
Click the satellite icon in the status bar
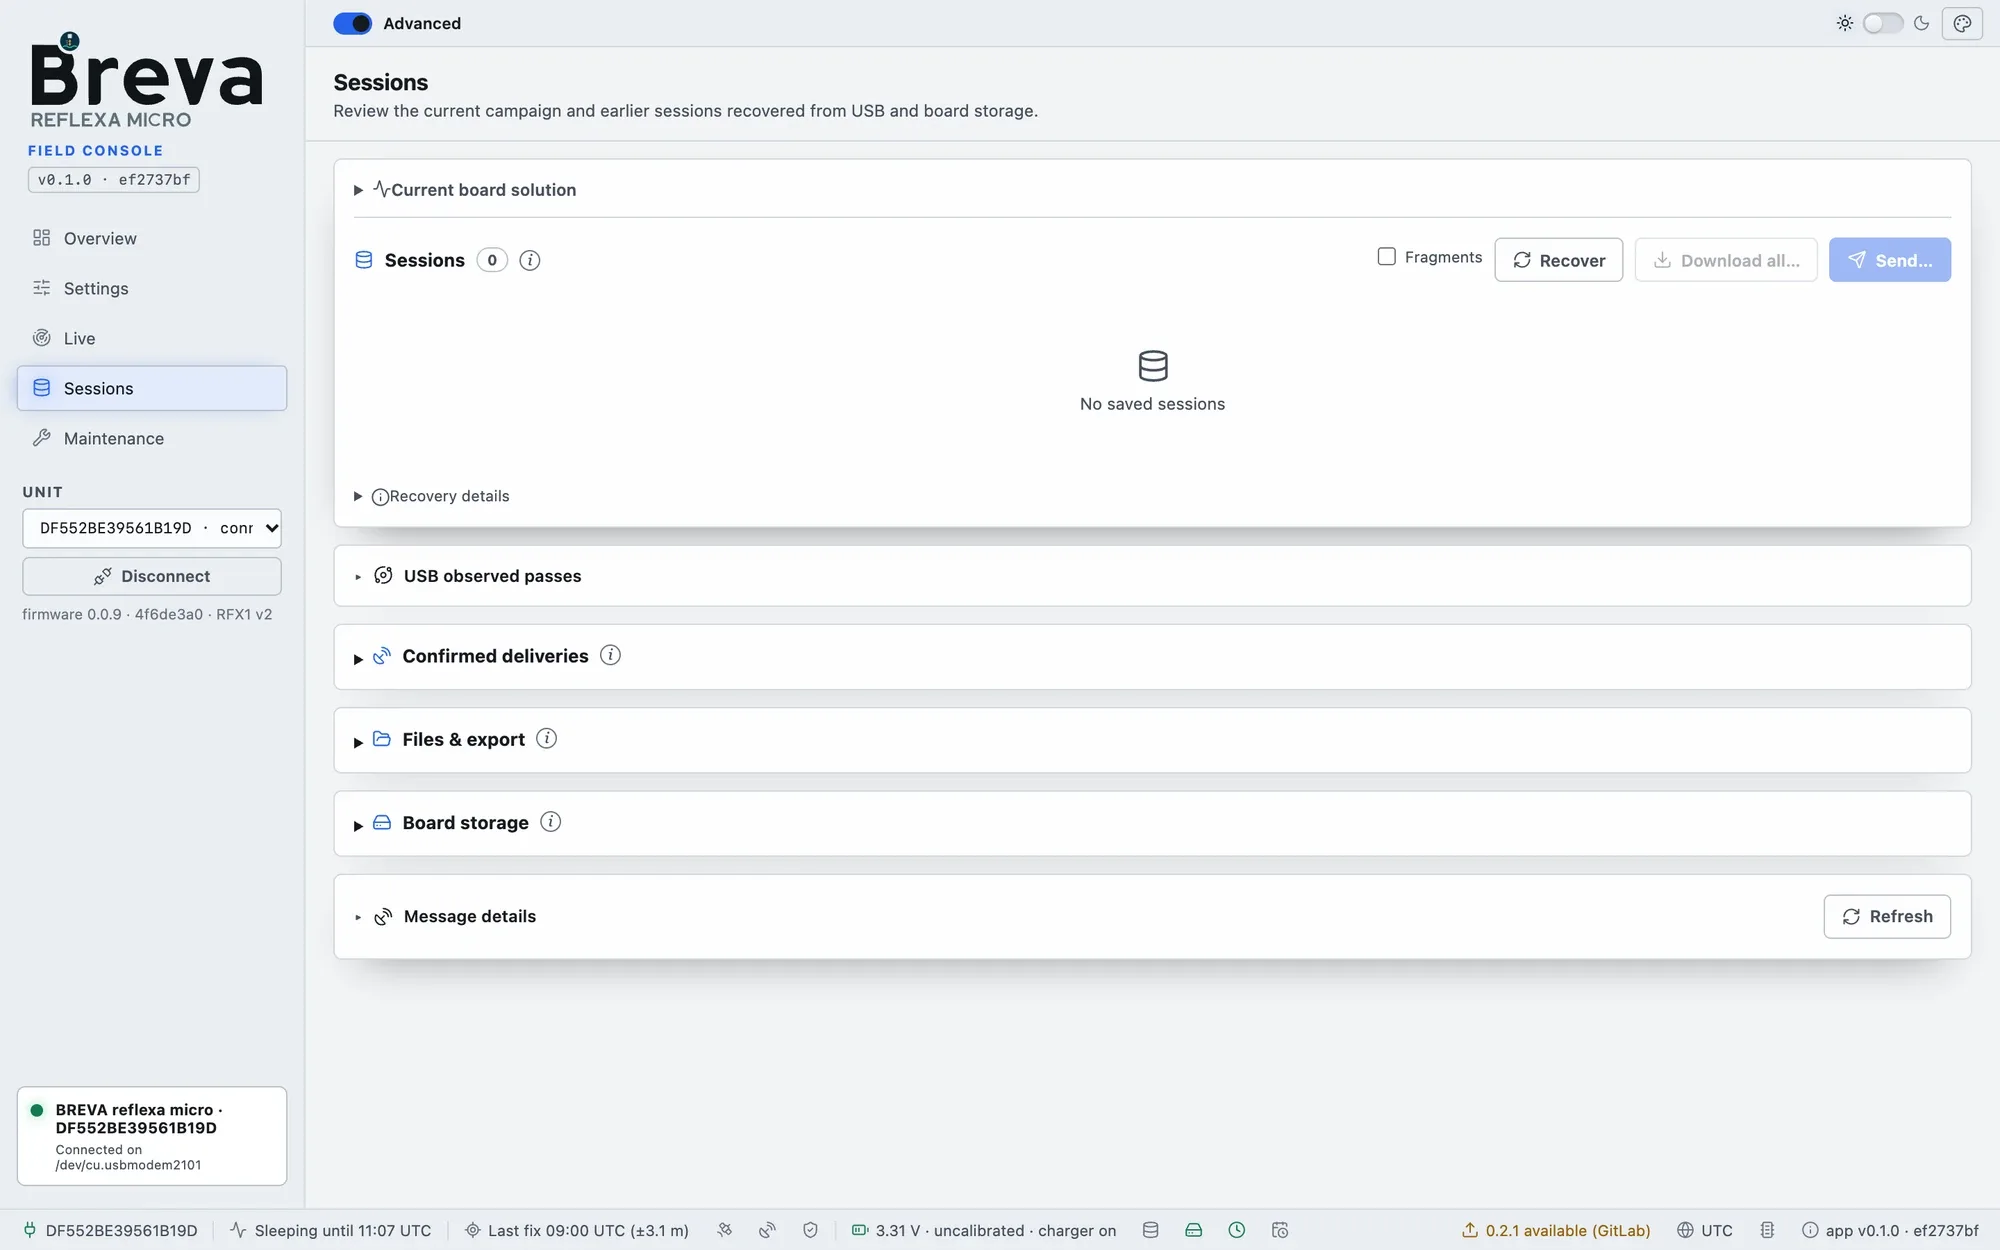(725, 1230)
